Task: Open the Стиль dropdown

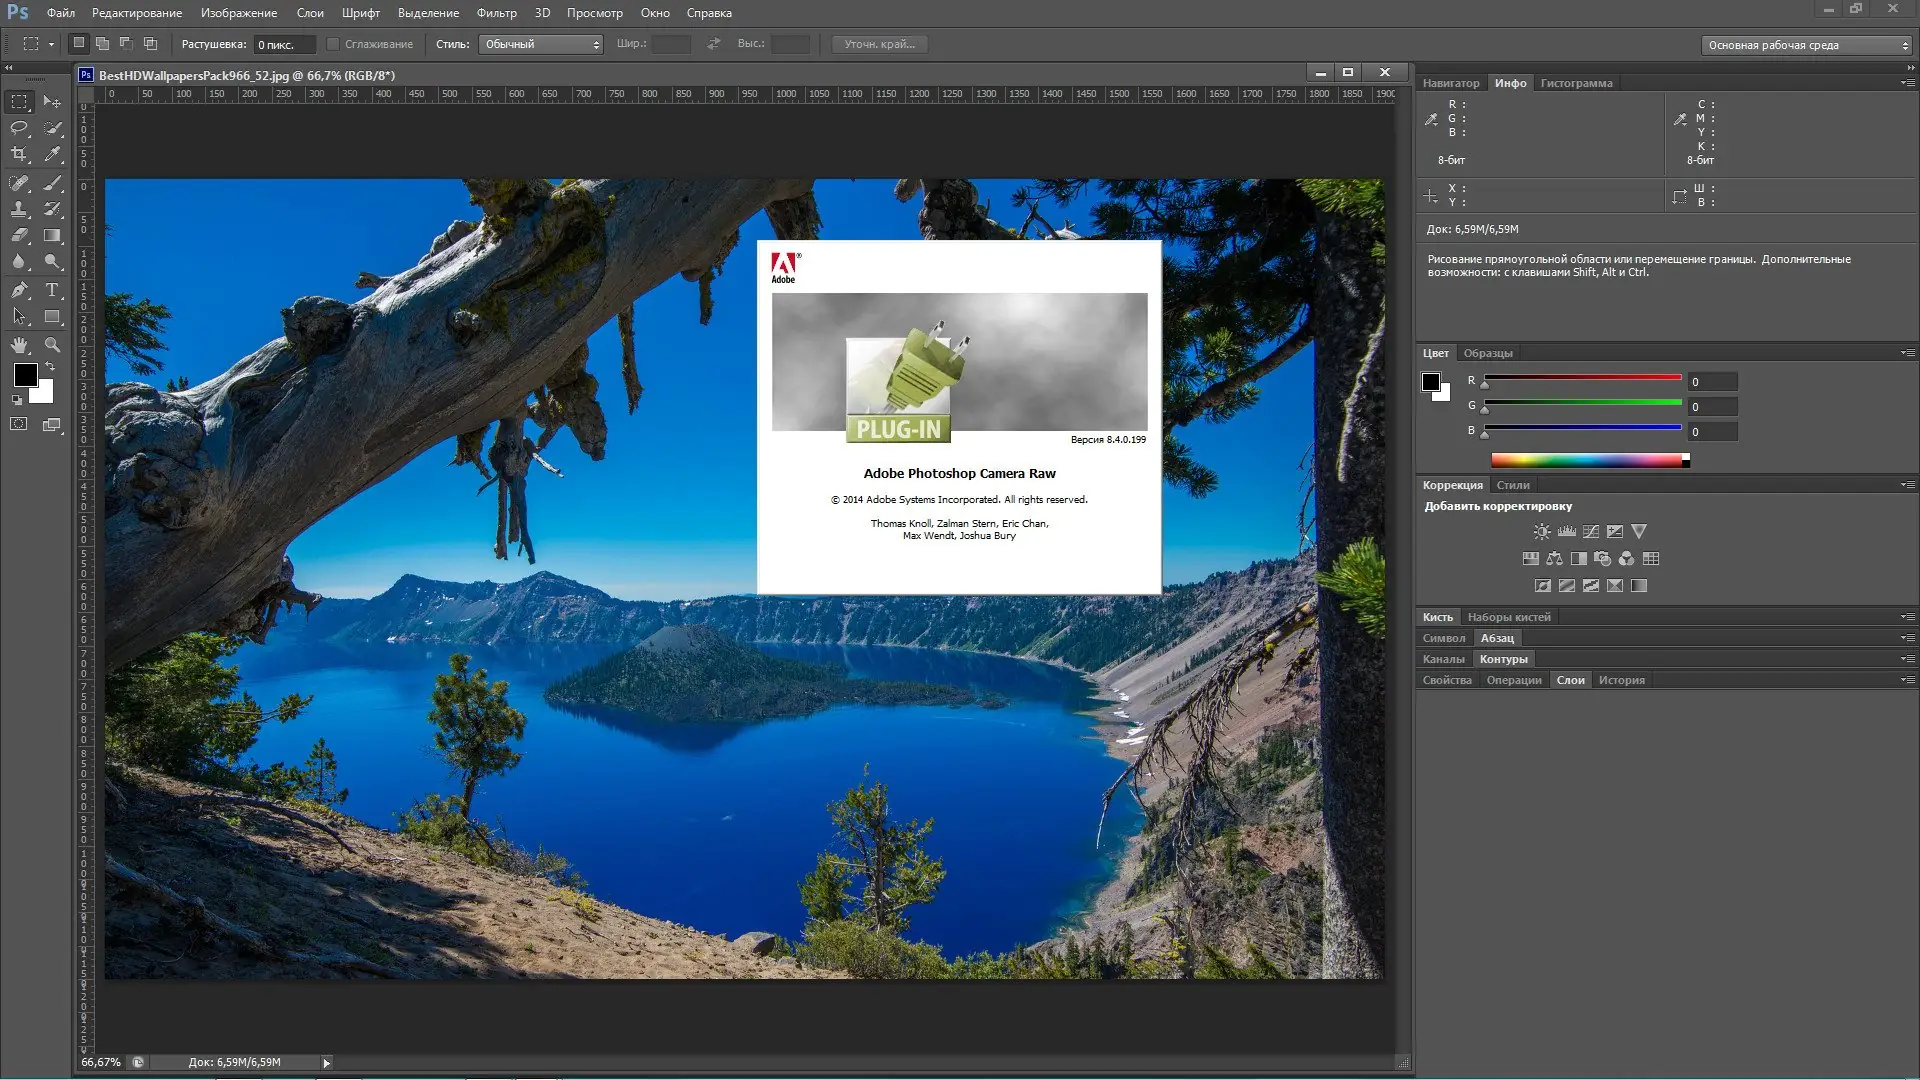Action: [x=541, y=44]
